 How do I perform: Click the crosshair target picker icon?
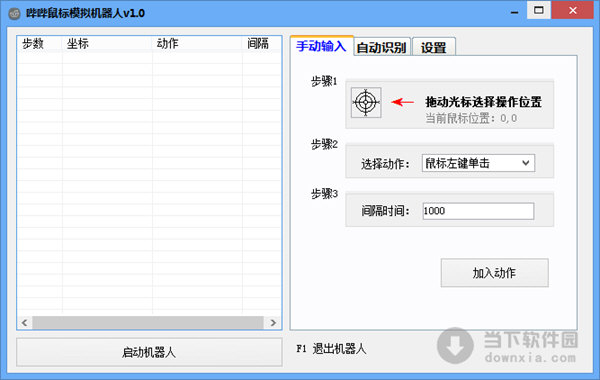(366, 102)
